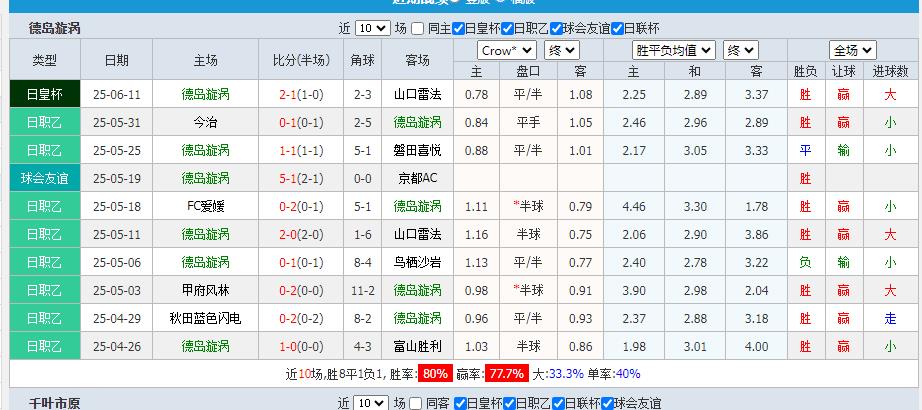Click the 日皇杯 league tag in first row
Viewport: 922px width, 410px height.
(x=44, y=95)
